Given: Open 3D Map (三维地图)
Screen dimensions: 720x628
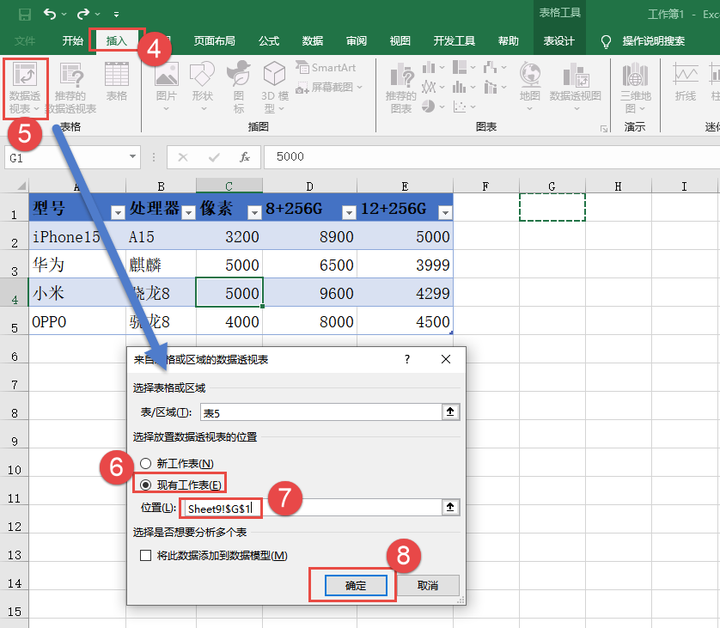Looking at the screenshot, I should coord(636,88).
